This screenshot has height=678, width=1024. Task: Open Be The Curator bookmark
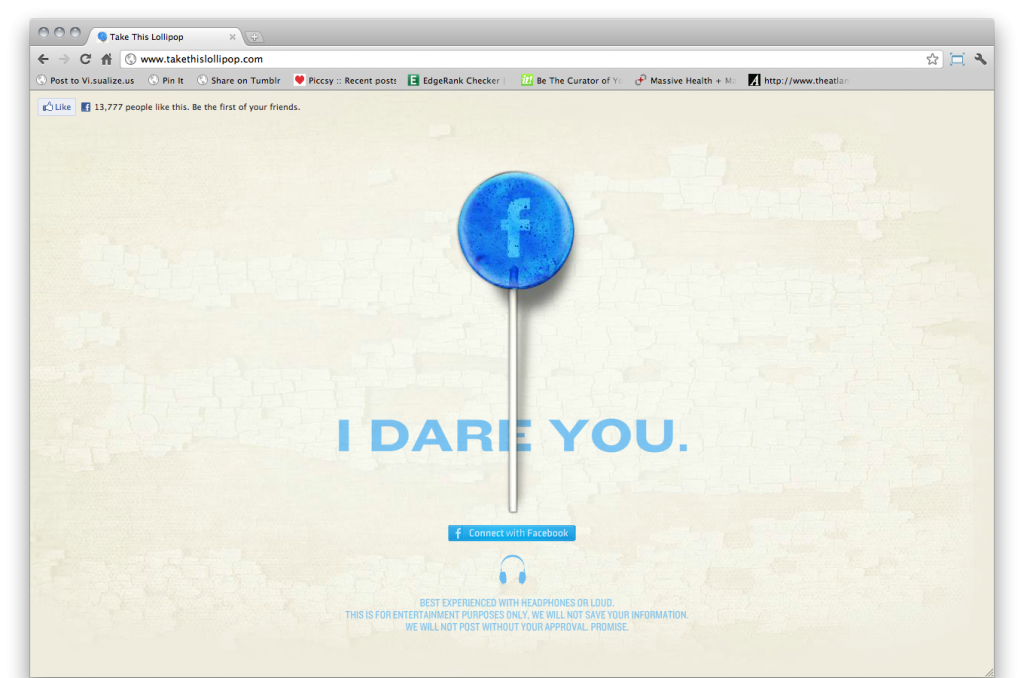coord(571,80)
